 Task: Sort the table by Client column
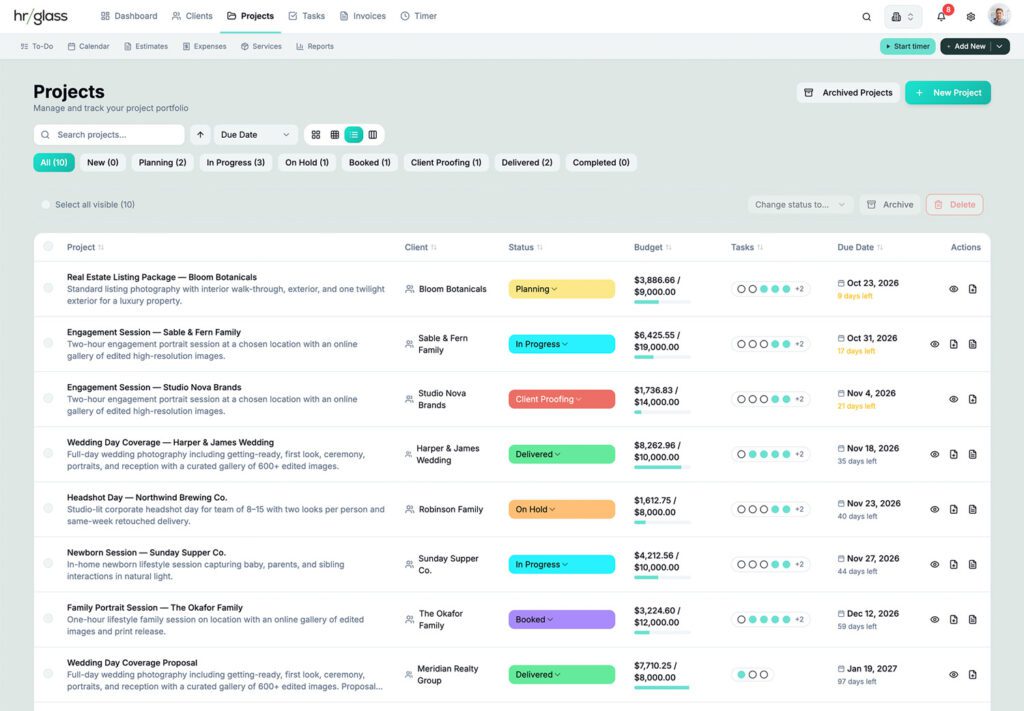coord(421,247)
